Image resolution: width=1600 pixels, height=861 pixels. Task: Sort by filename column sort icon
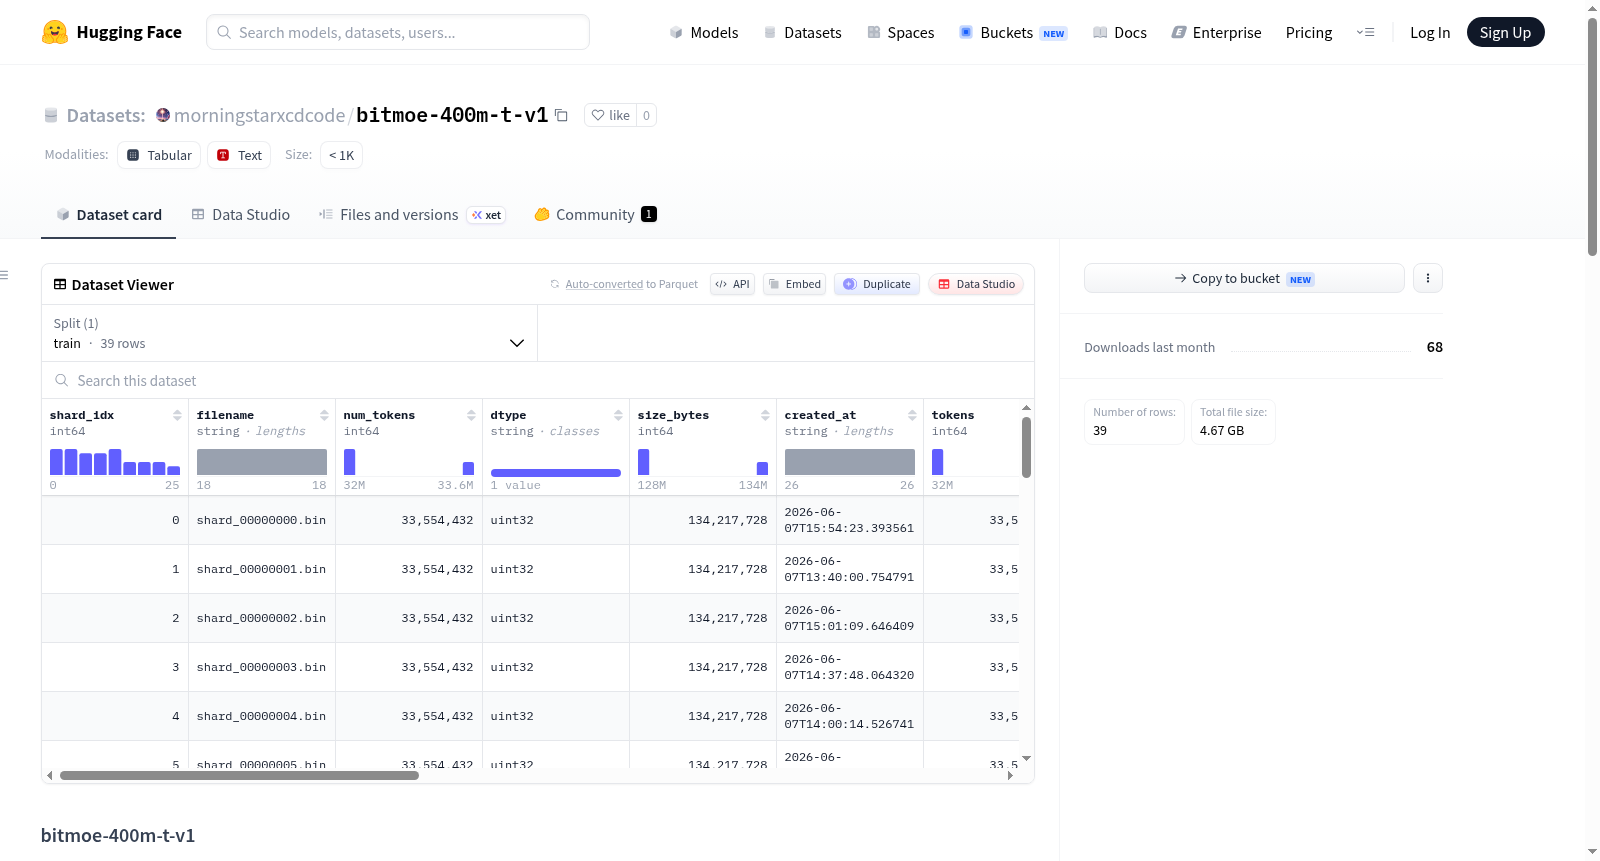(324, 415)
